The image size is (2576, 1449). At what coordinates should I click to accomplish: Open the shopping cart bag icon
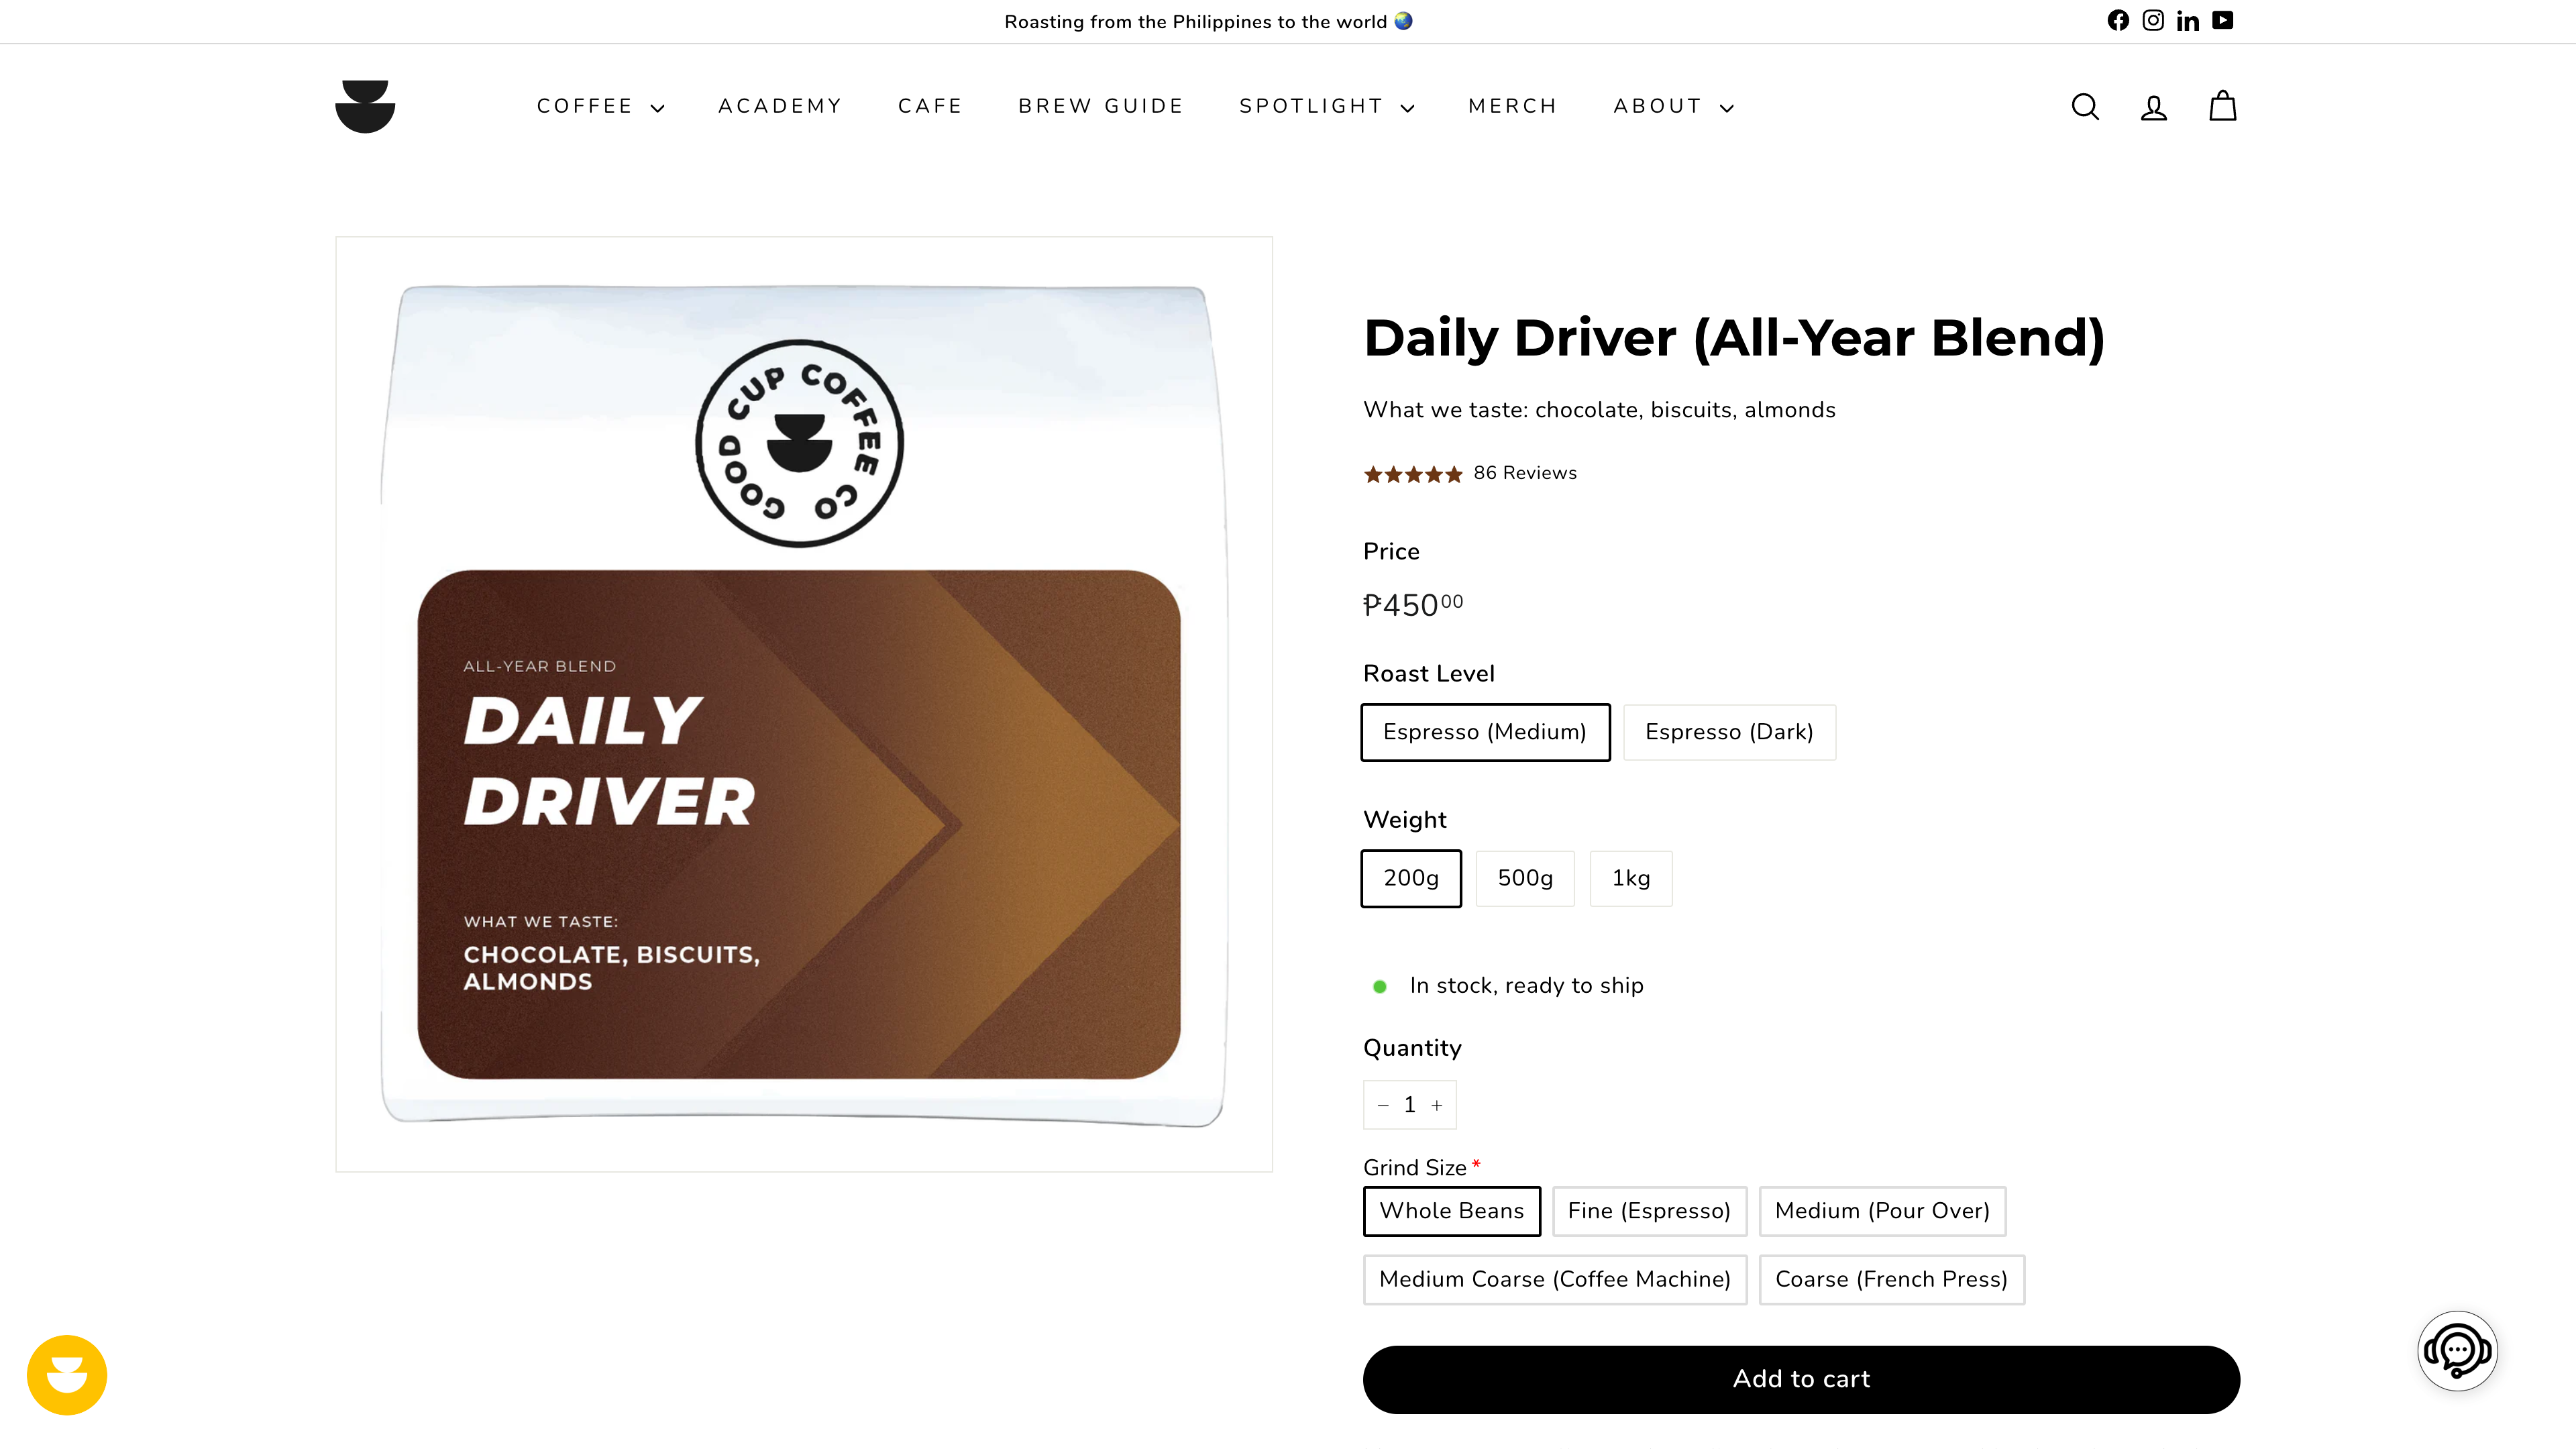point(2222,106)
